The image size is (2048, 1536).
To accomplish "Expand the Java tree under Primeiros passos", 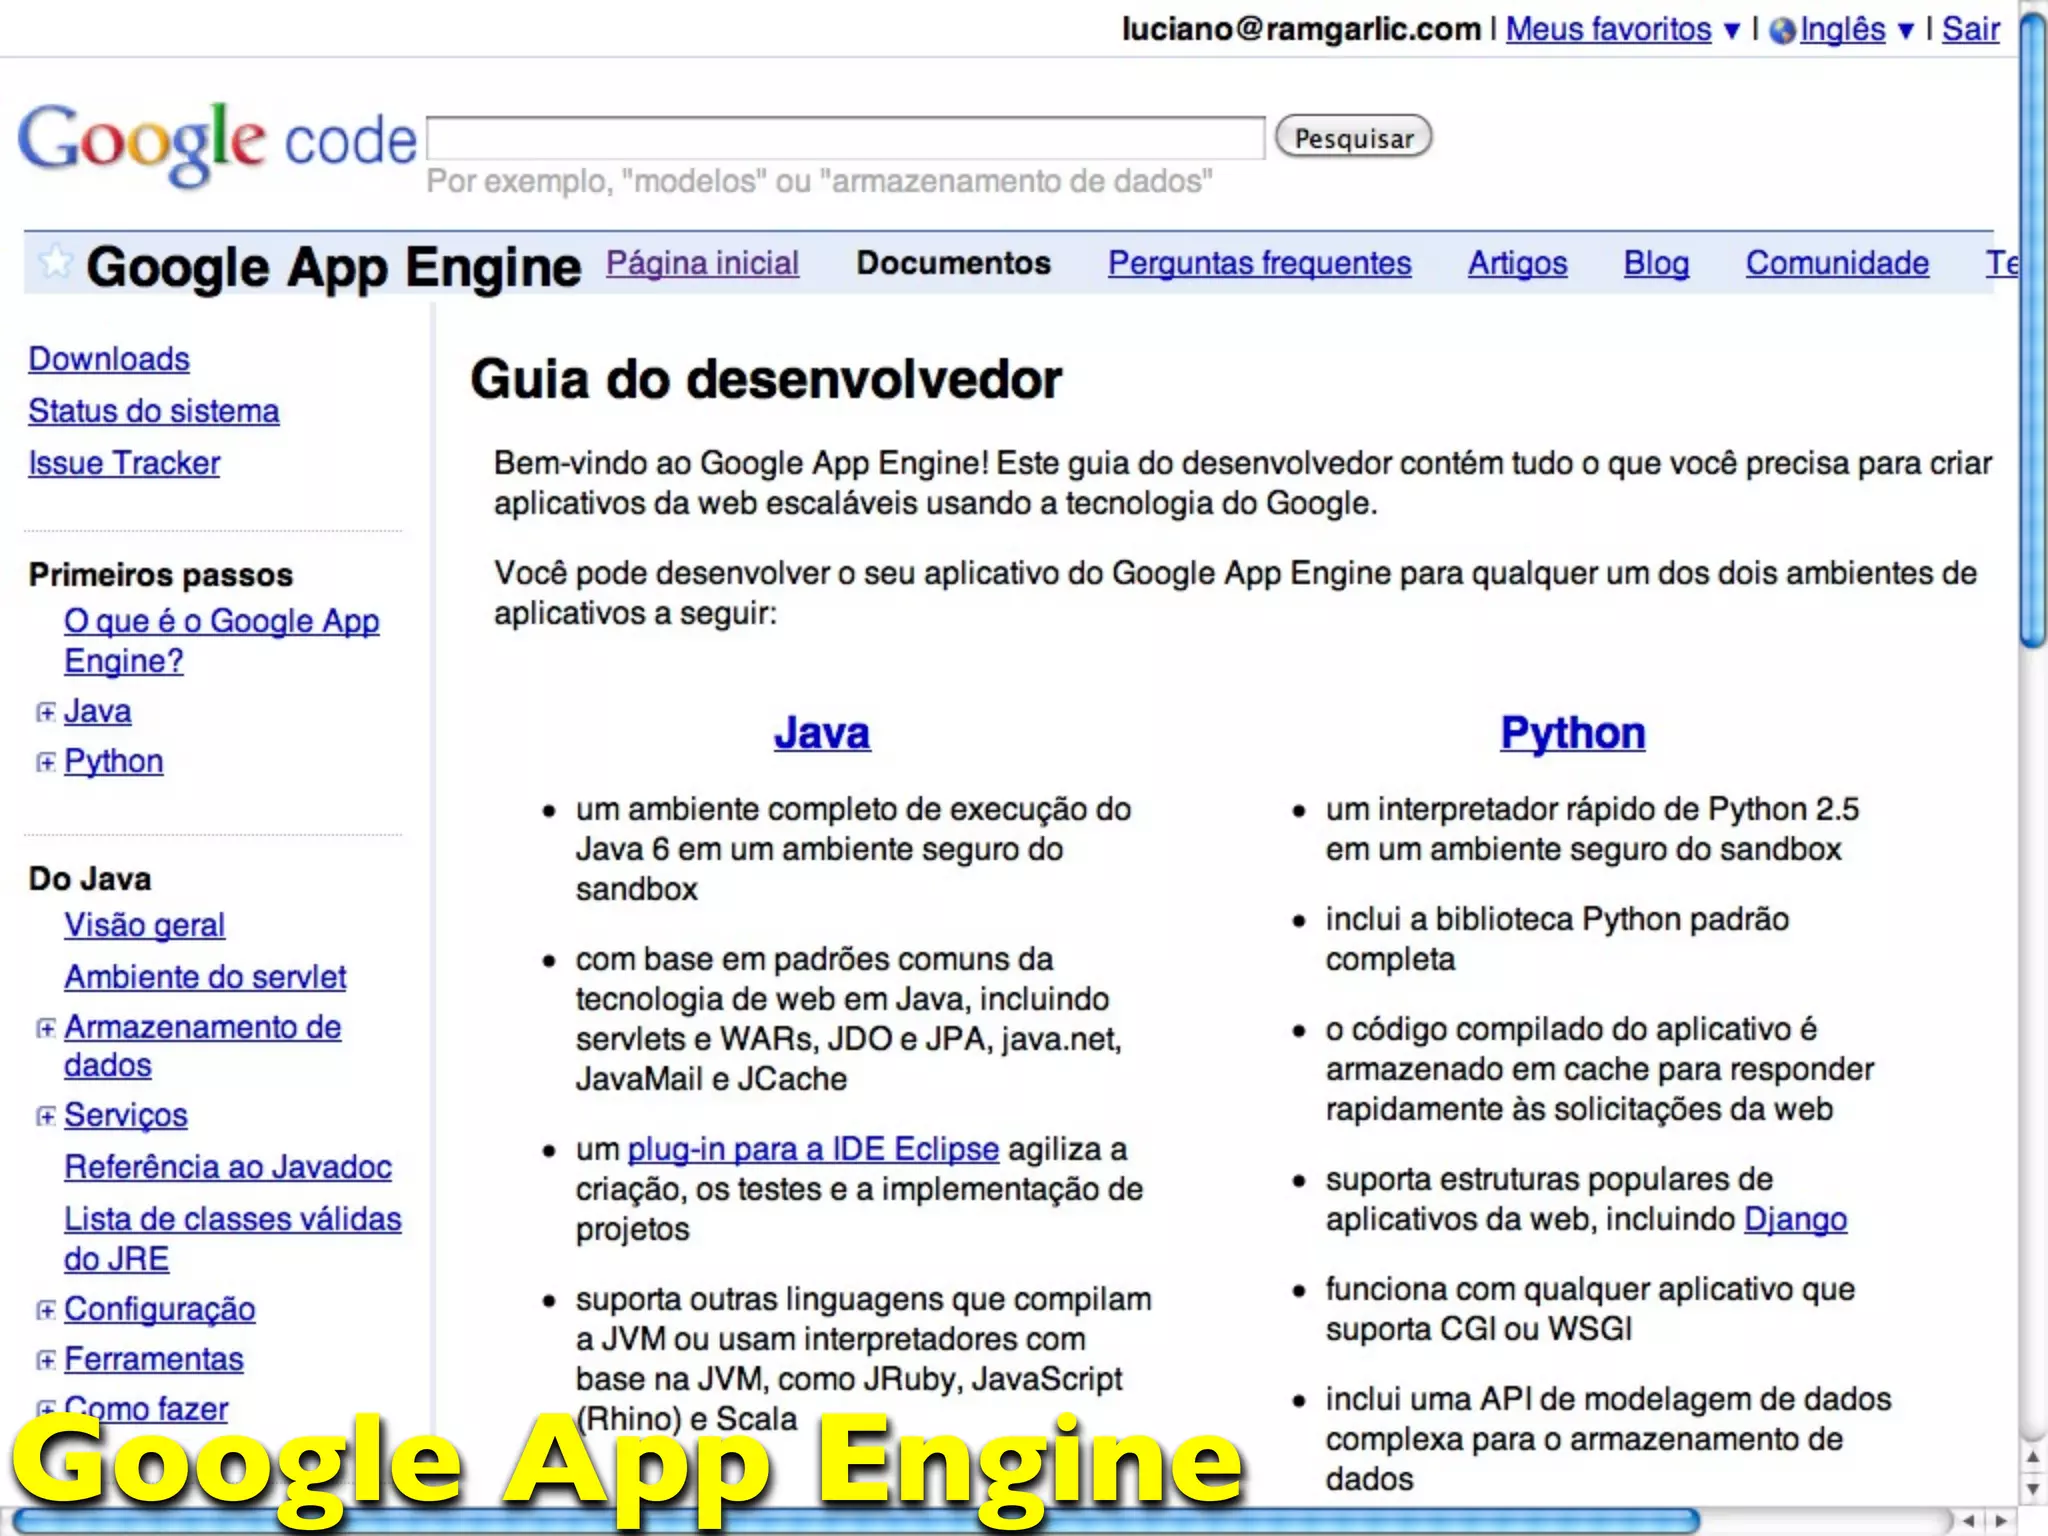I will 45,712.
